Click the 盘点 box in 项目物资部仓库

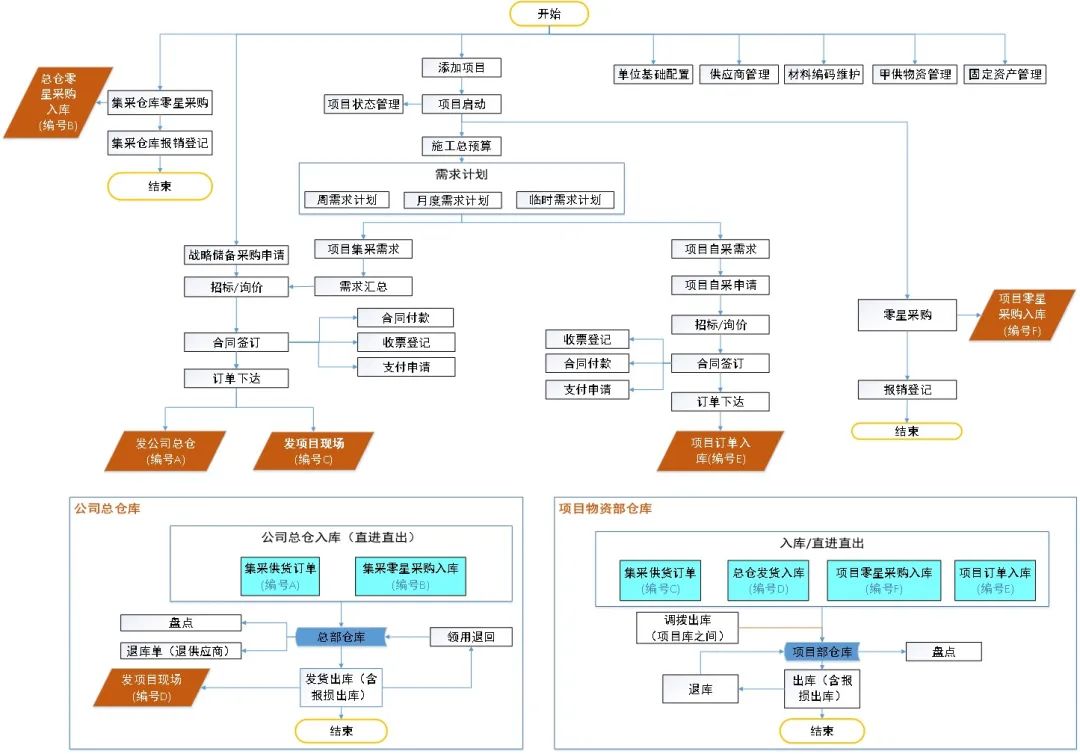point(945,651)
